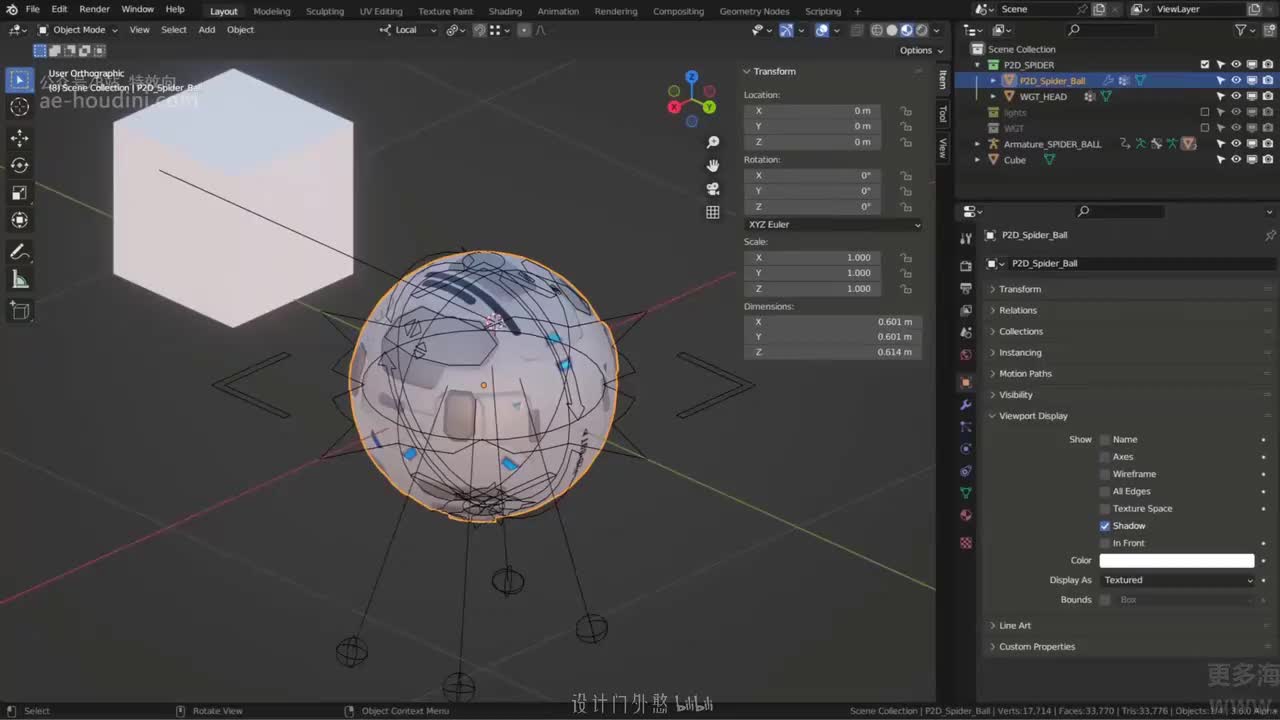Select the Cursor tool in toolbar

coord(20,107)
